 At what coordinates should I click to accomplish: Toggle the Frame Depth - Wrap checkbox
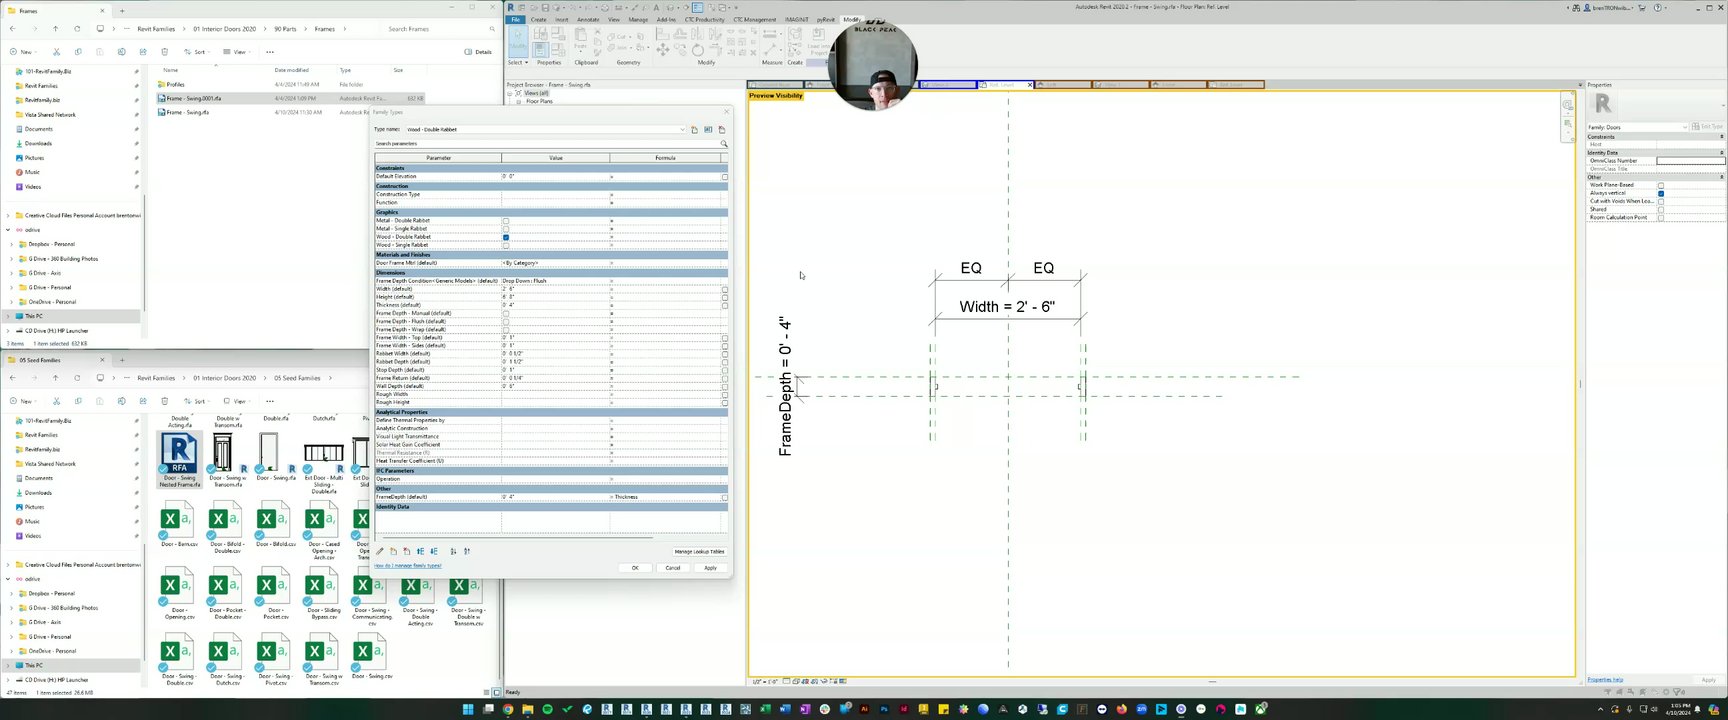coord(506,330)
